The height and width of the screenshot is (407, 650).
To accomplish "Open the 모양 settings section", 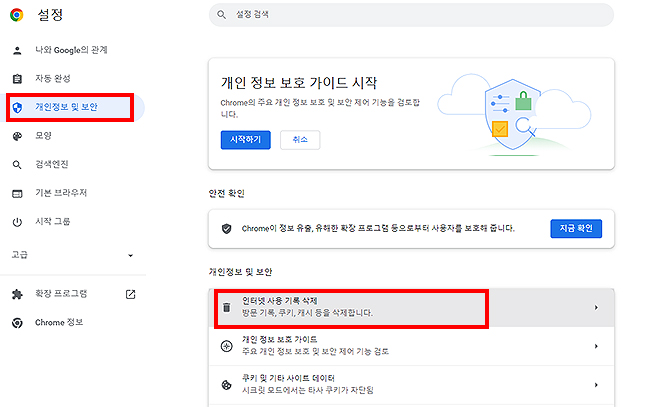I will click(x=44, y=136).
